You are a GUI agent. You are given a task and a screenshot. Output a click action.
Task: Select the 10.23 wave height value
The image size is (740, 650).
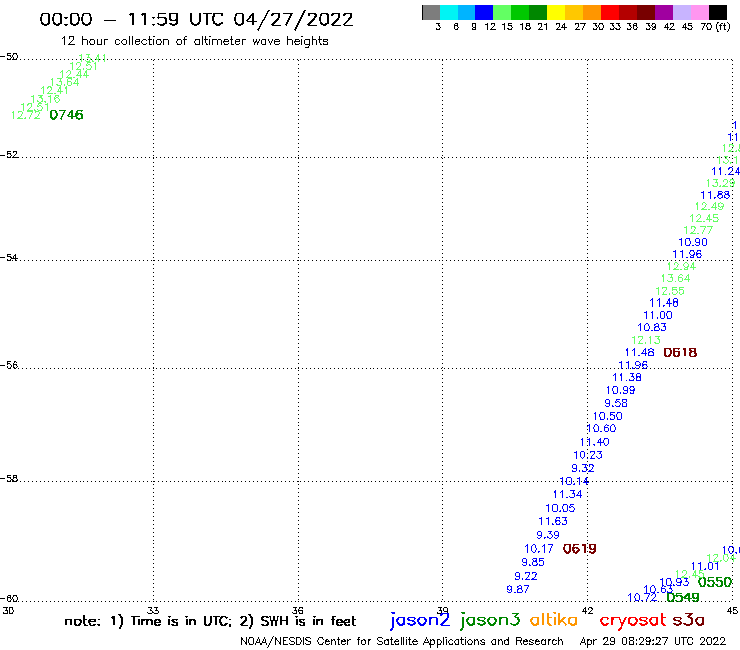(x=588, y=455)
